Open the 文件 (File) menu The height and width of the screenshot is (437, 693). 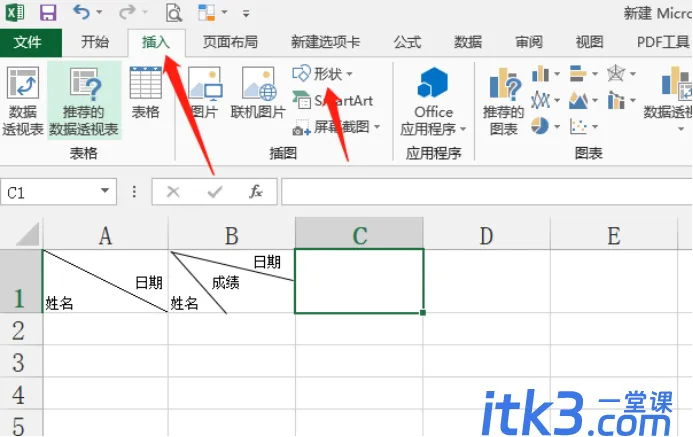(31, 42)
